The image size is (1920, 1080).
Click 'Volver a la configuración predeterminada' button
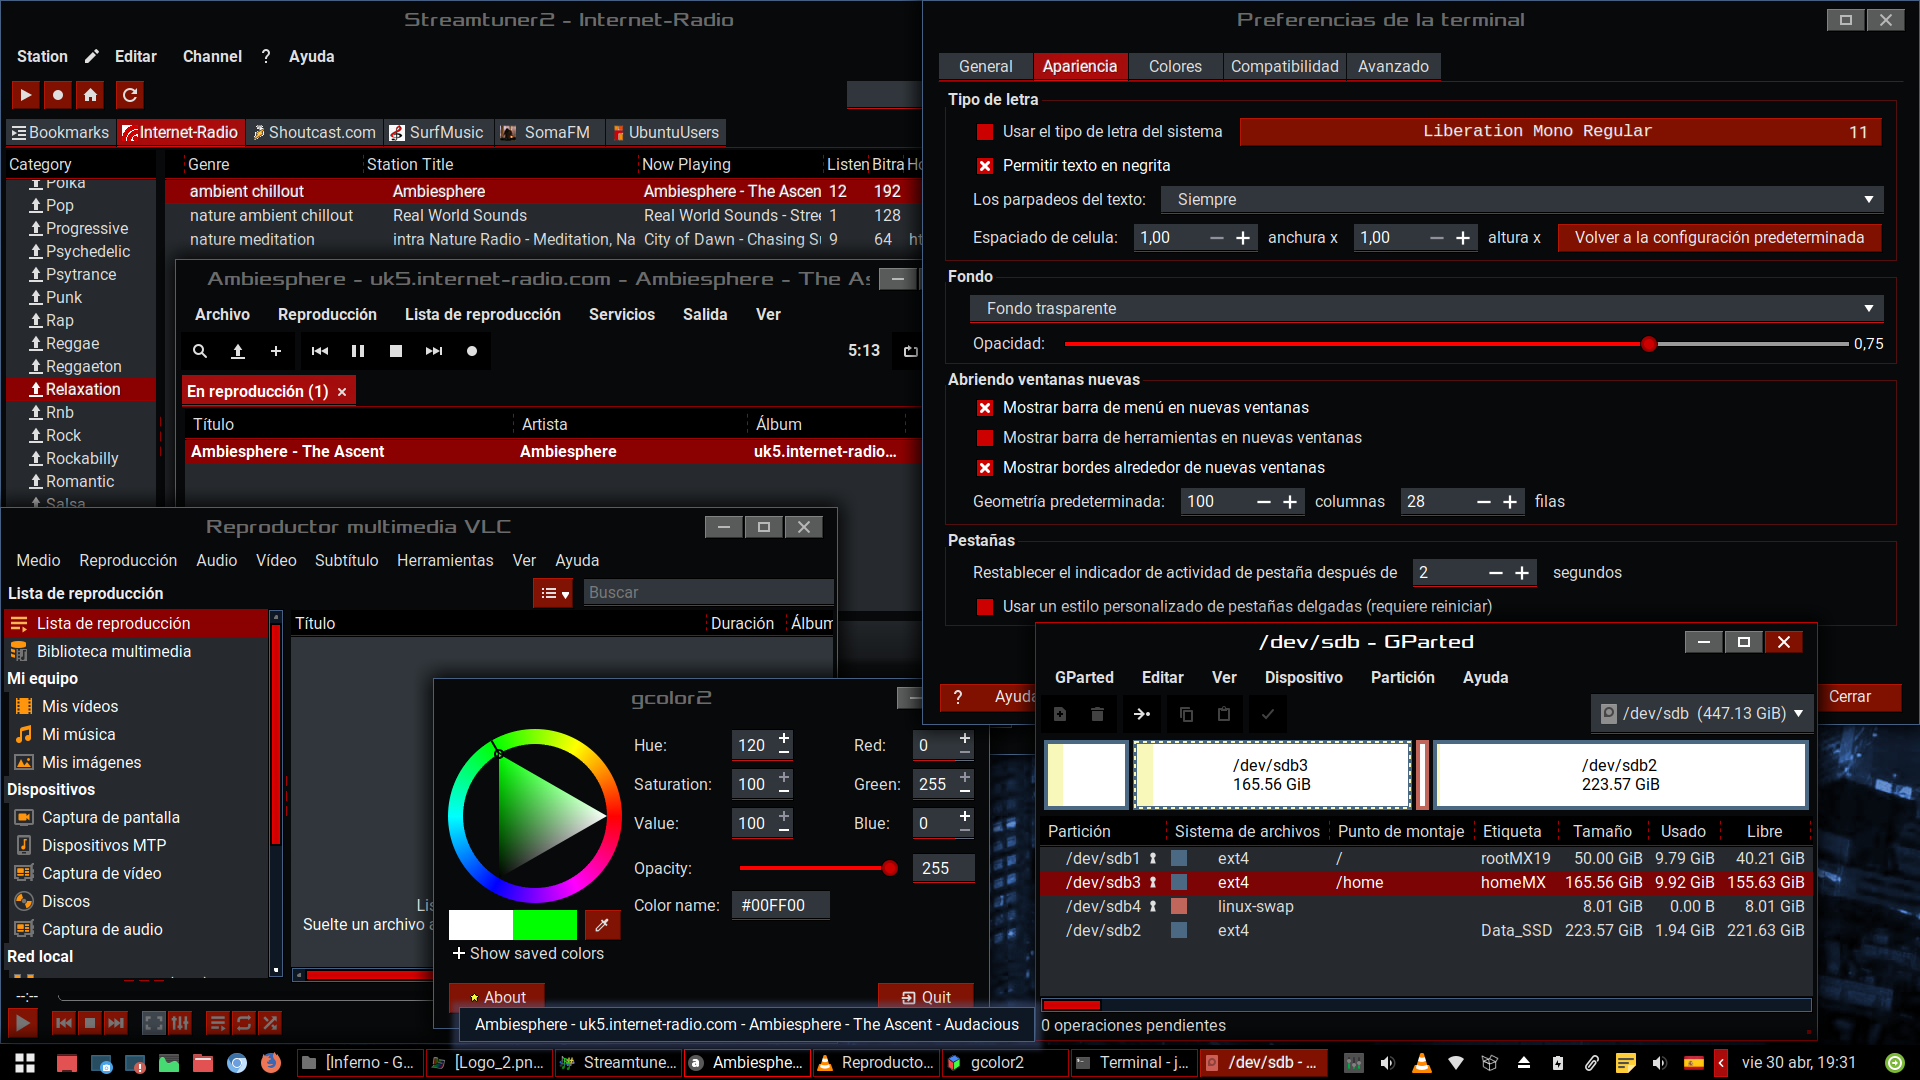(x=1719, y=238)
